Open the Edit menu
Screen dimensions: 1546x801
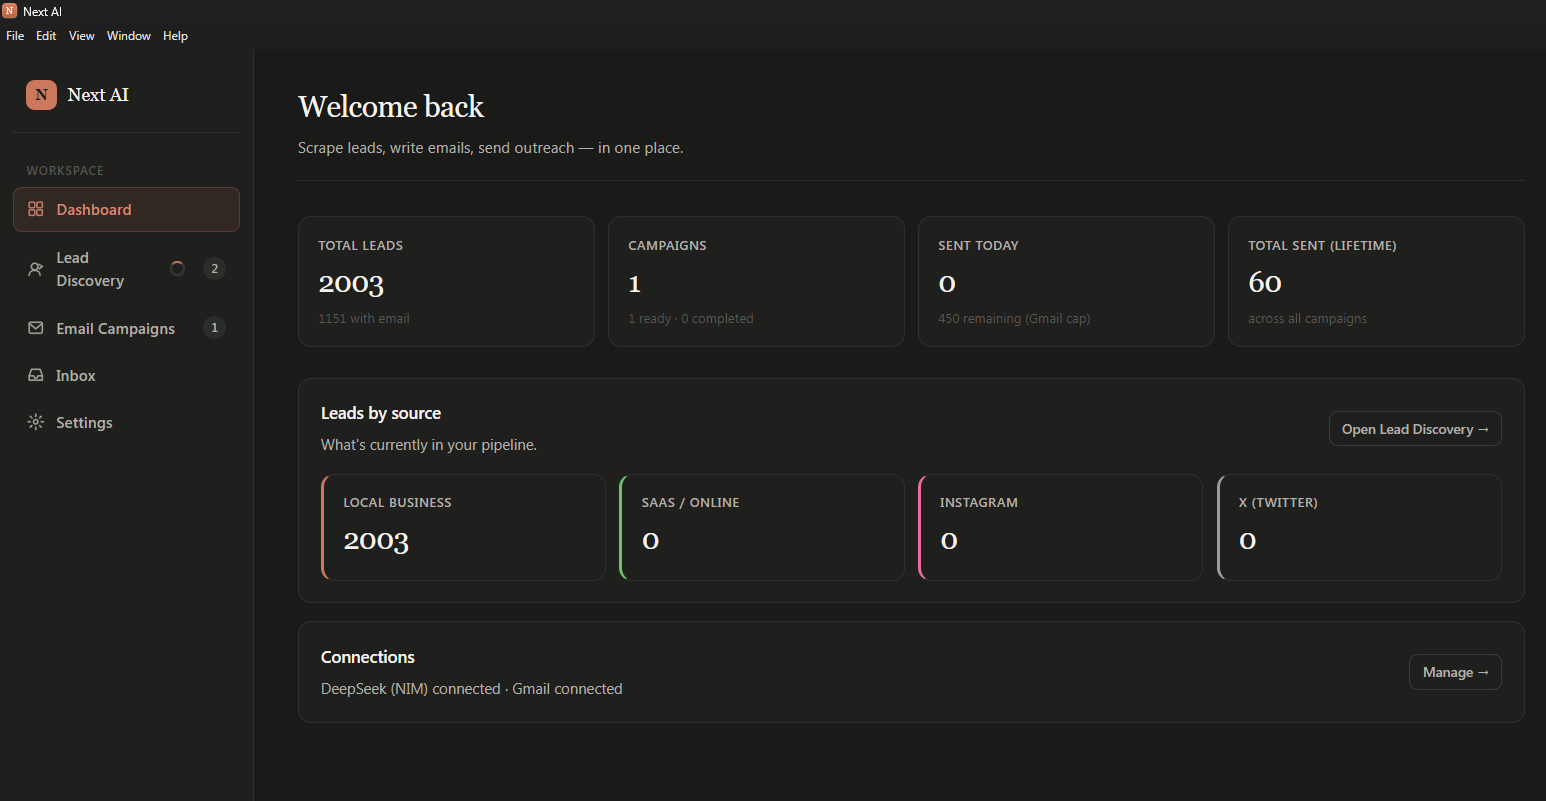[46, 36]
